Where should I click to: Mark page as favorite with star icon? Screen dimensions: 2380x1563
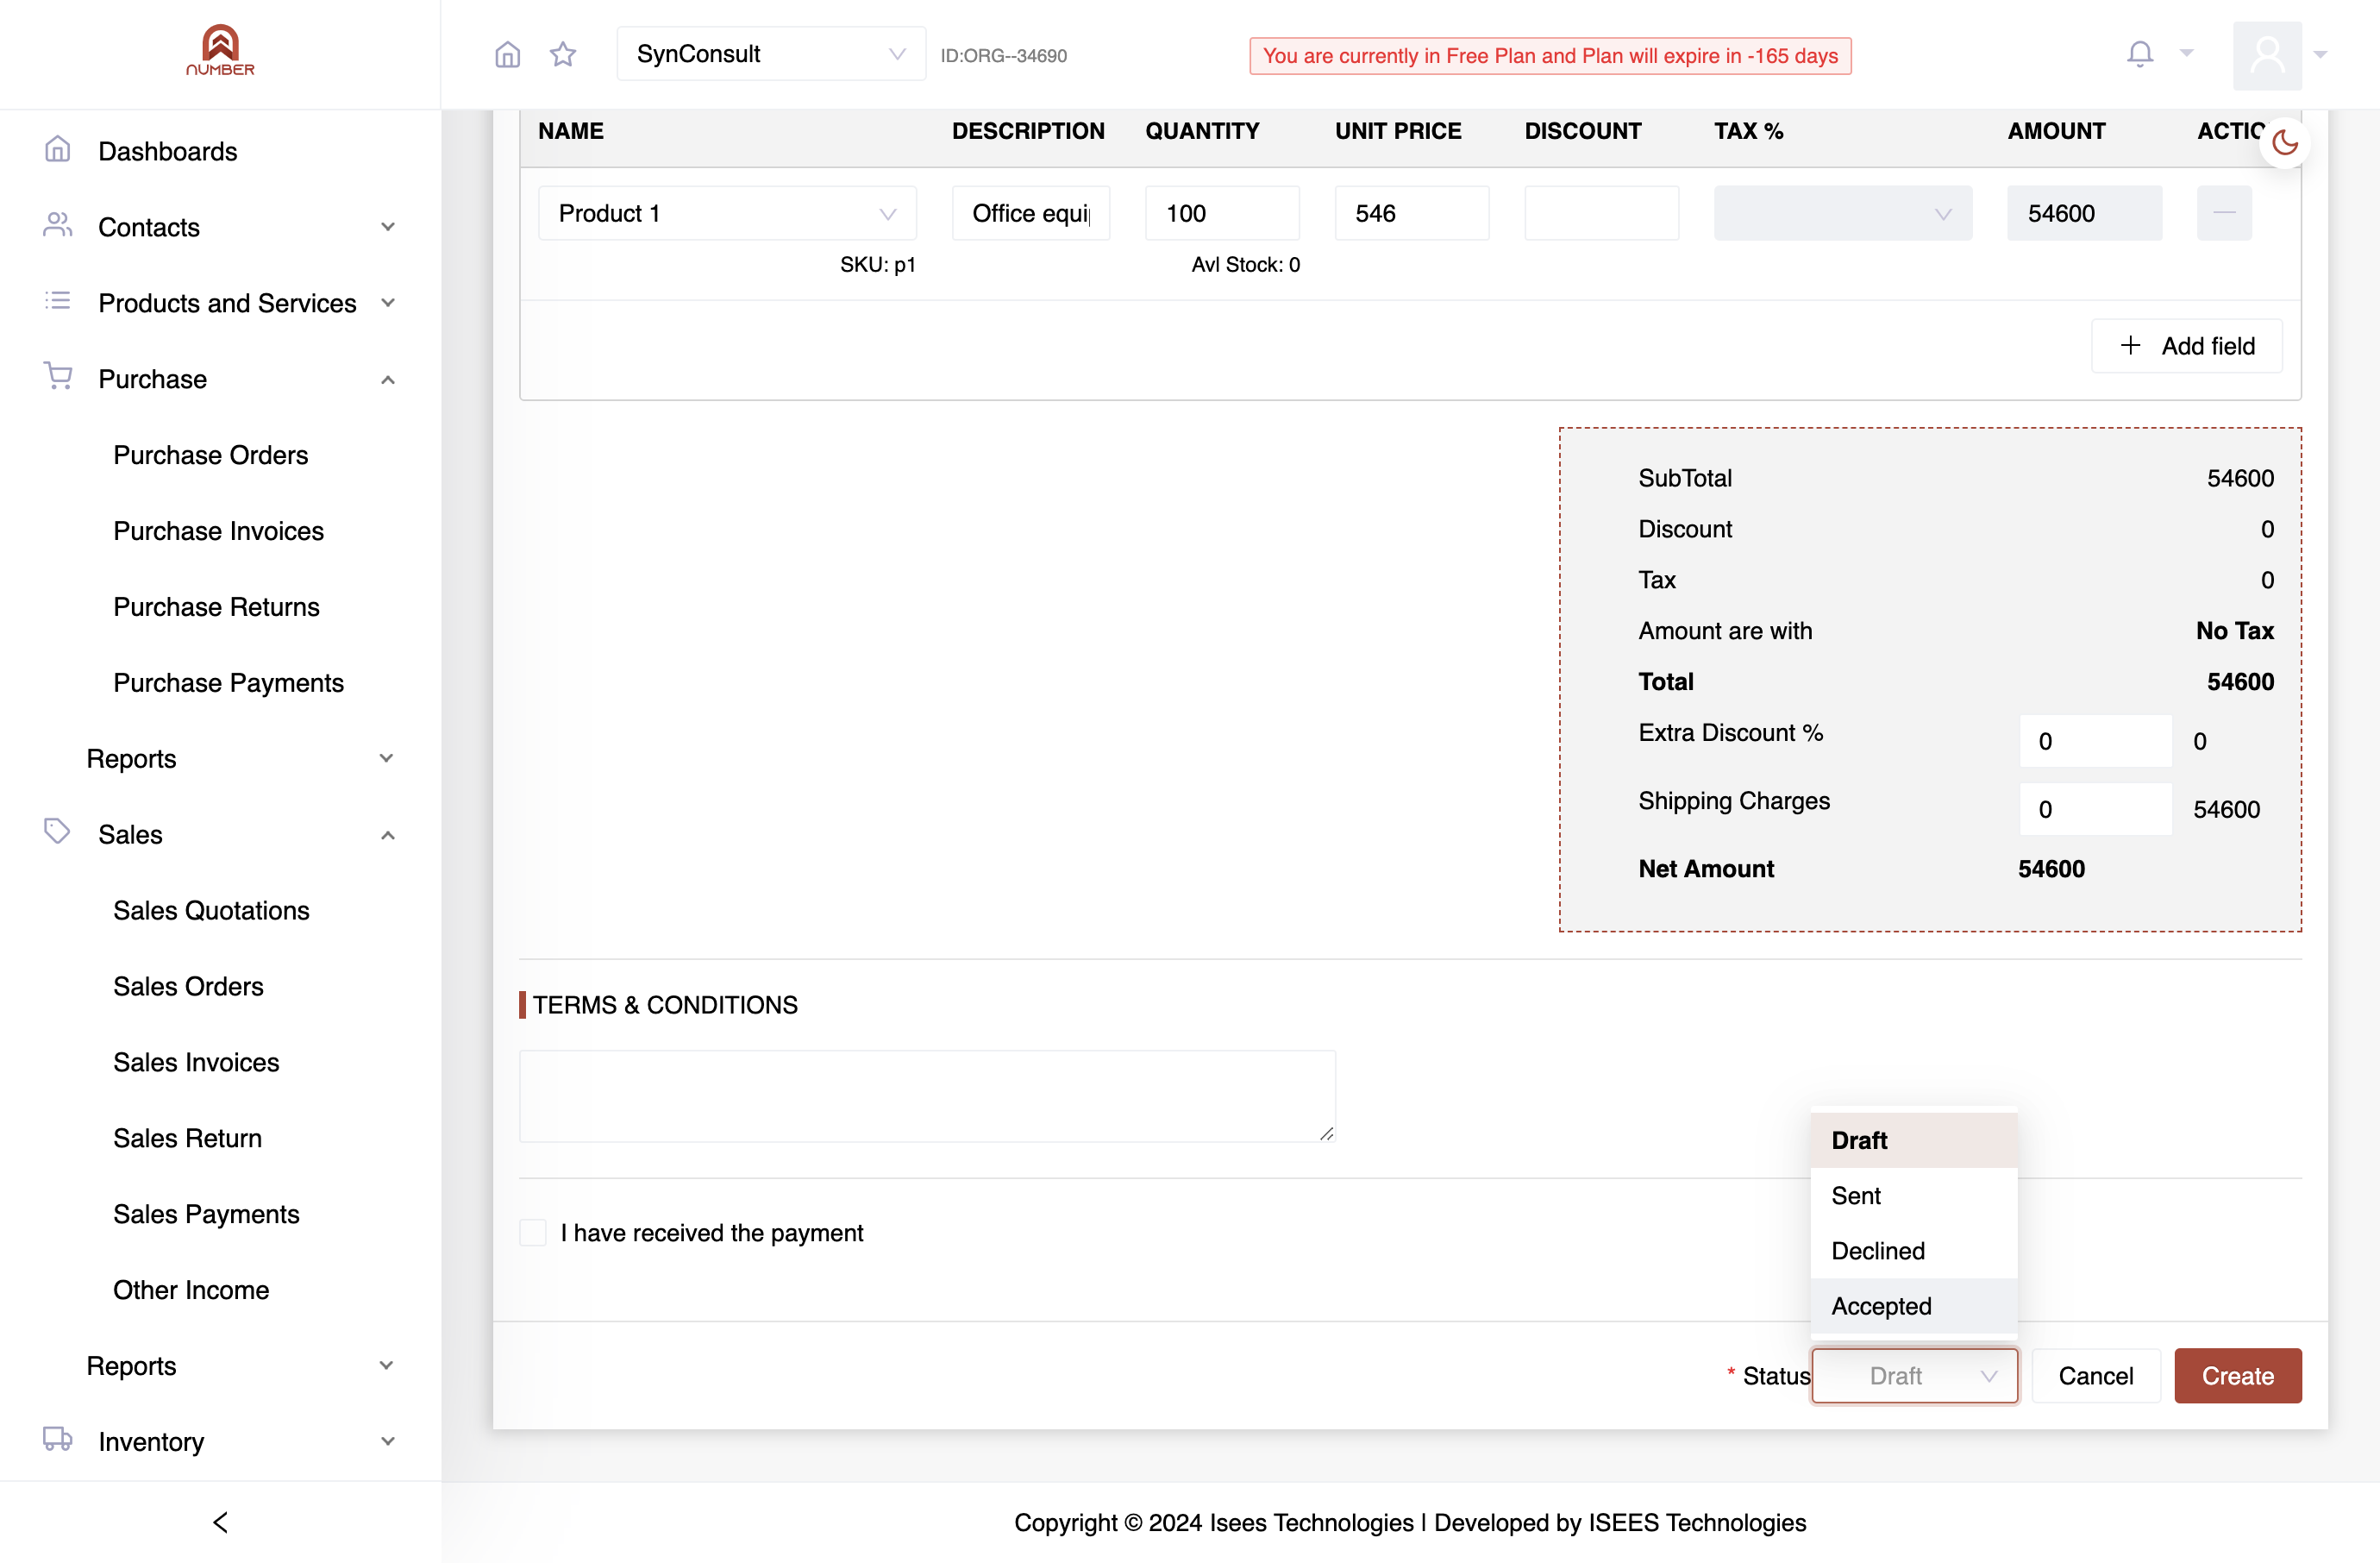point(563,54)
